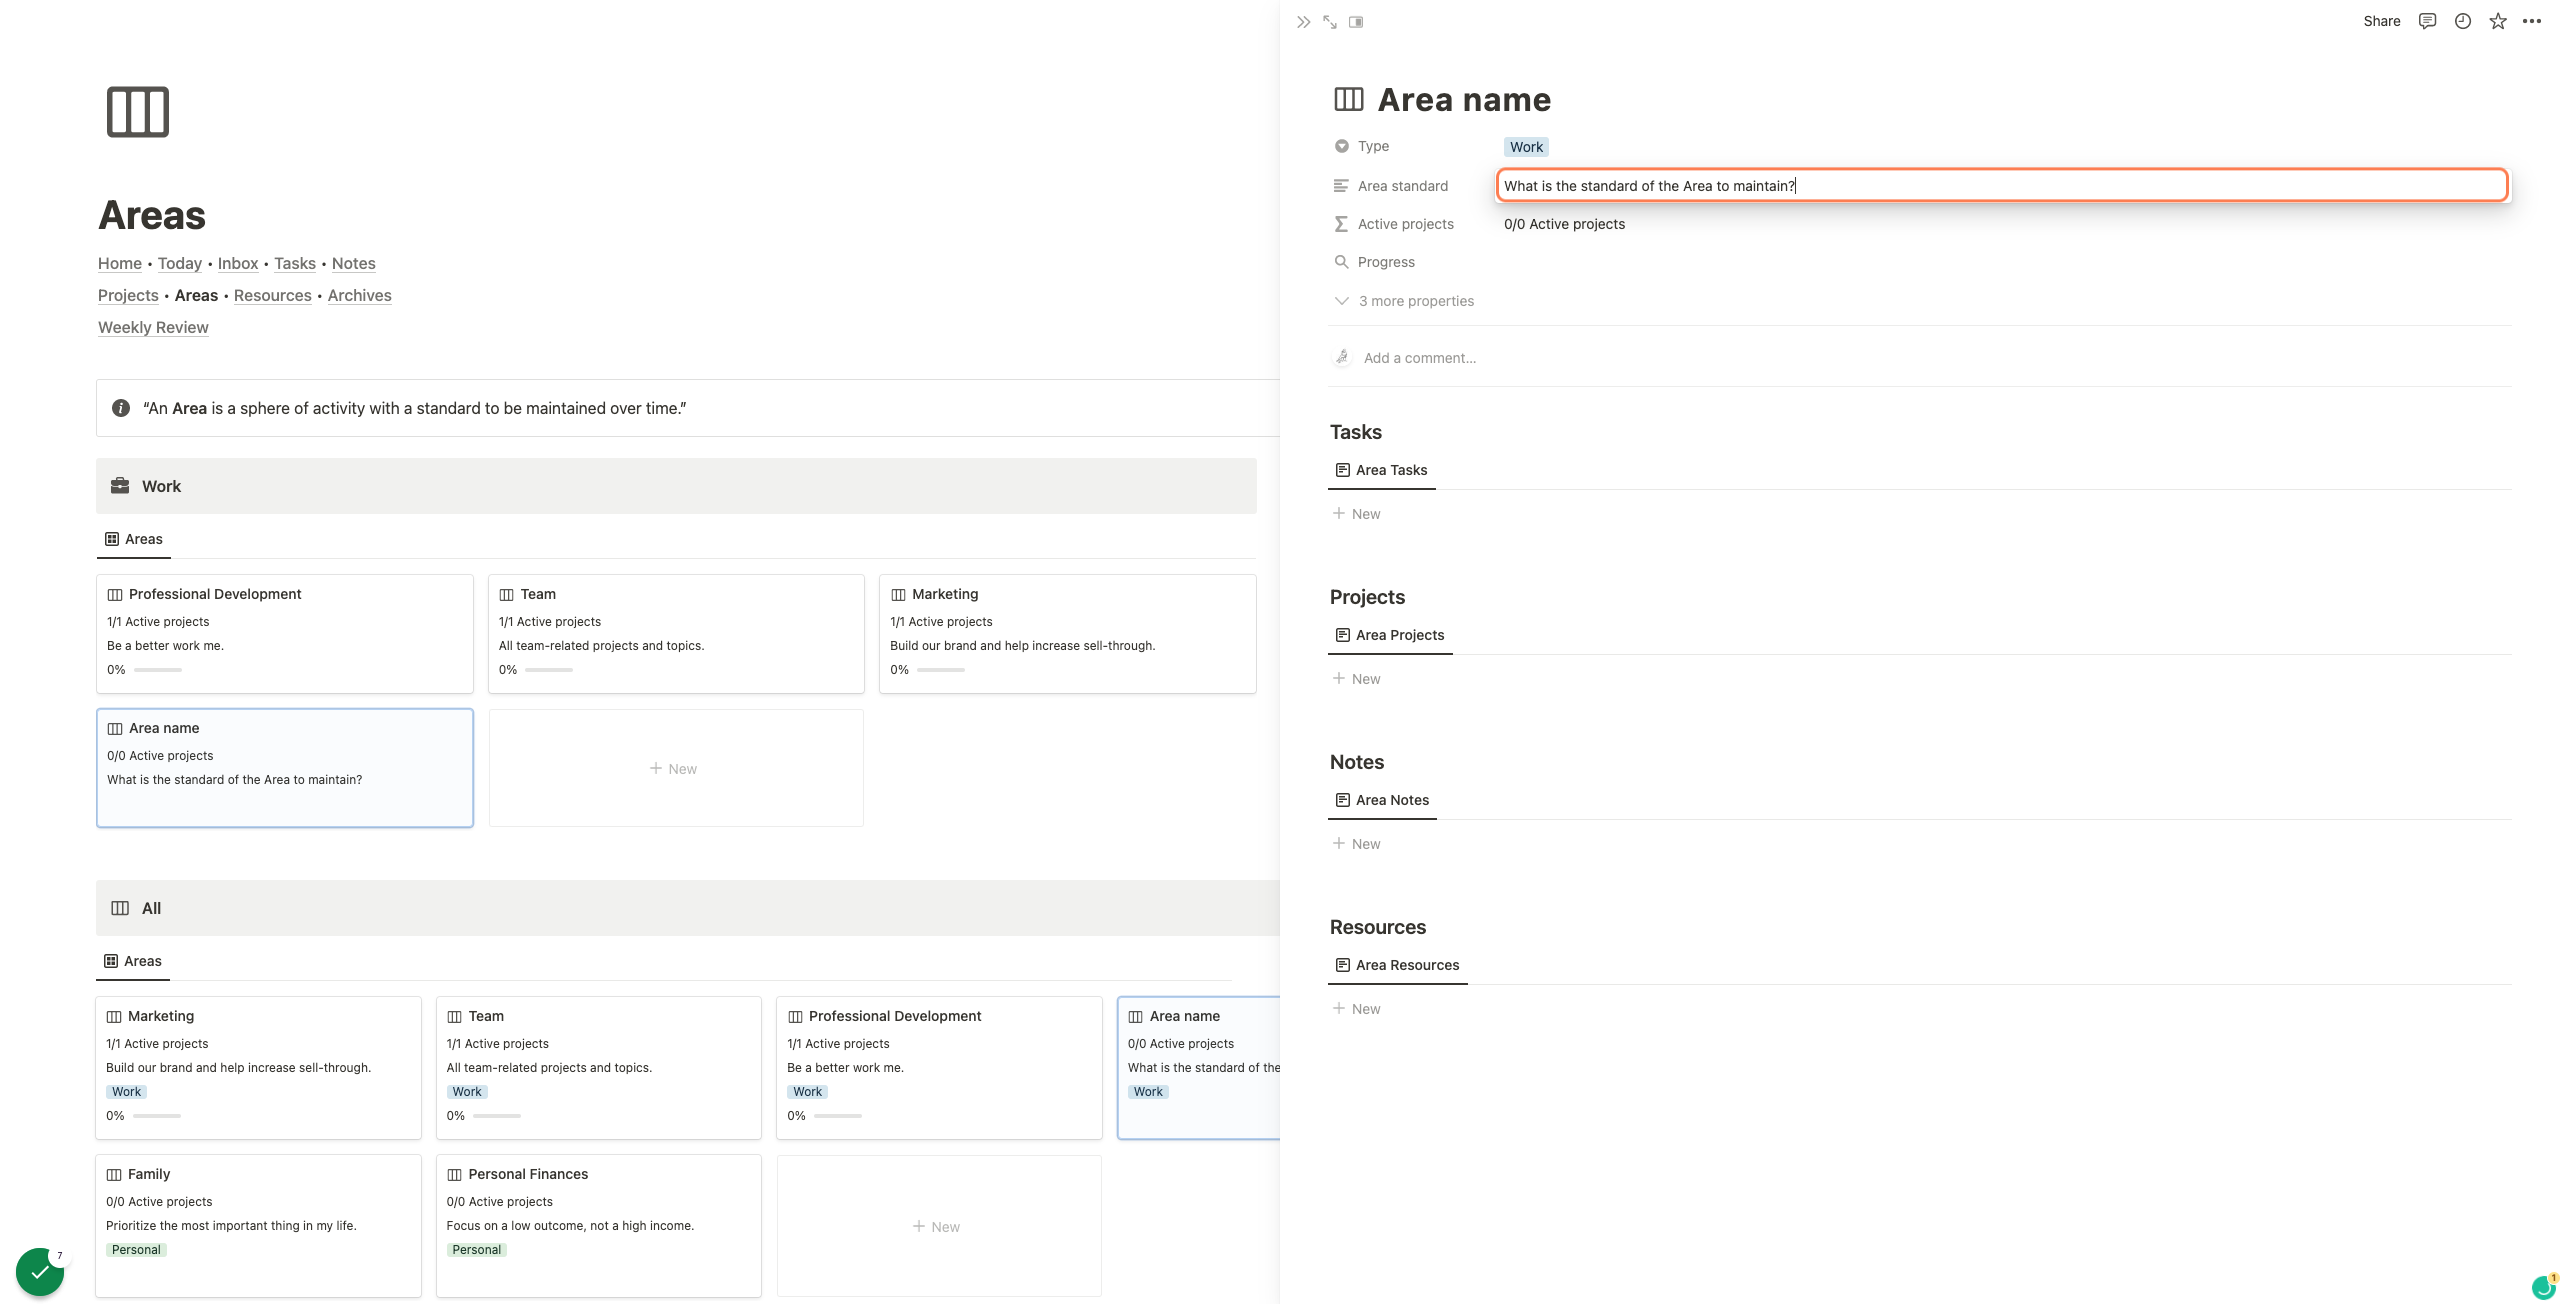Add new item under Tasks section
The image size is (2560, 1304).
point(1357,514)
